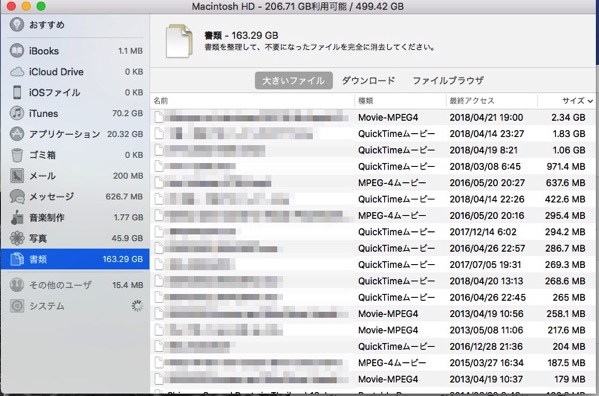The width and height of the screenshot is (599, 396).
Task: Close the window with red button
Action: pos(11,6)
